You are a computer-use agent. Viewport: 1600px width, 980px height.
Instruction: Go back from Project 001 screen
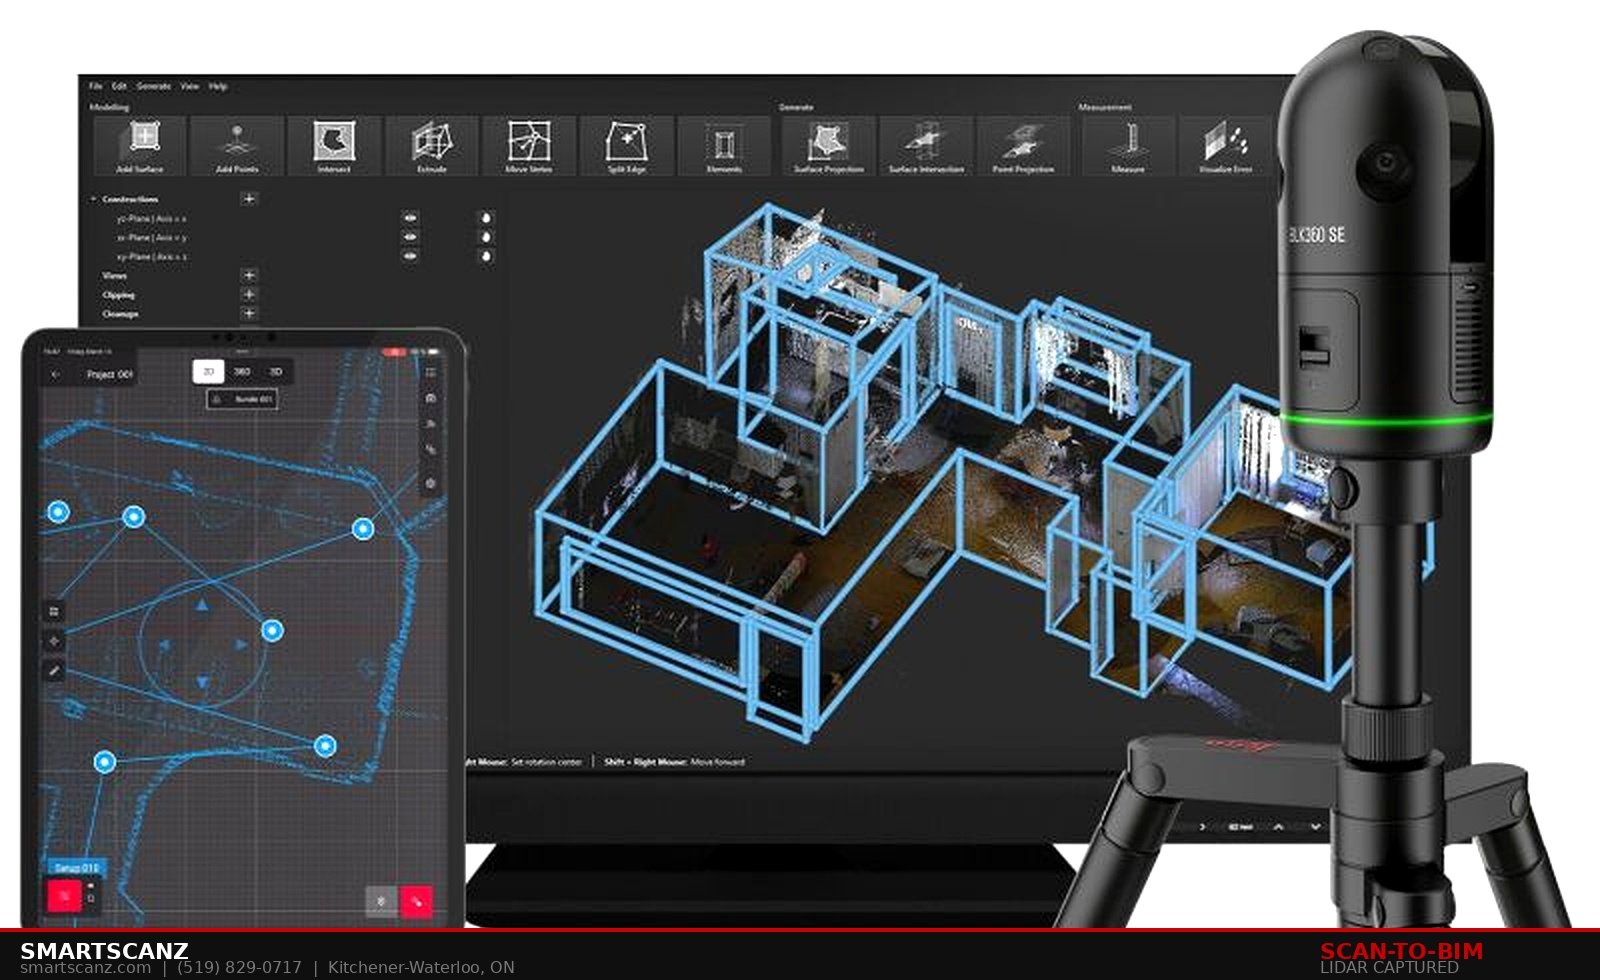[54, 372]
